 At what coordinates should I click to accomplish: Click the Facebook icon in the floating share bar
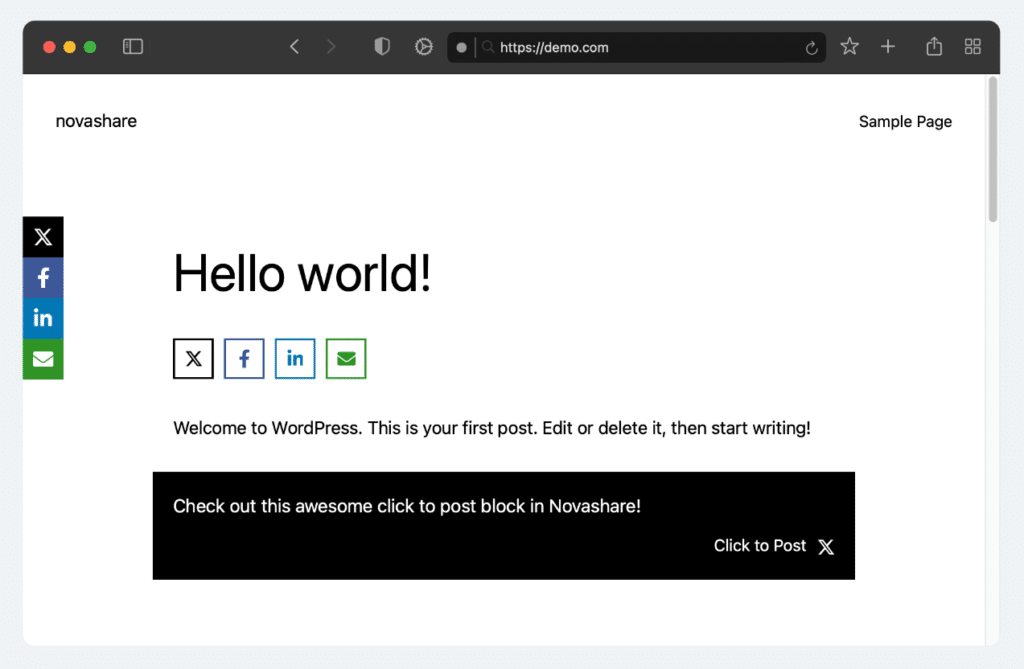(42, 277)
